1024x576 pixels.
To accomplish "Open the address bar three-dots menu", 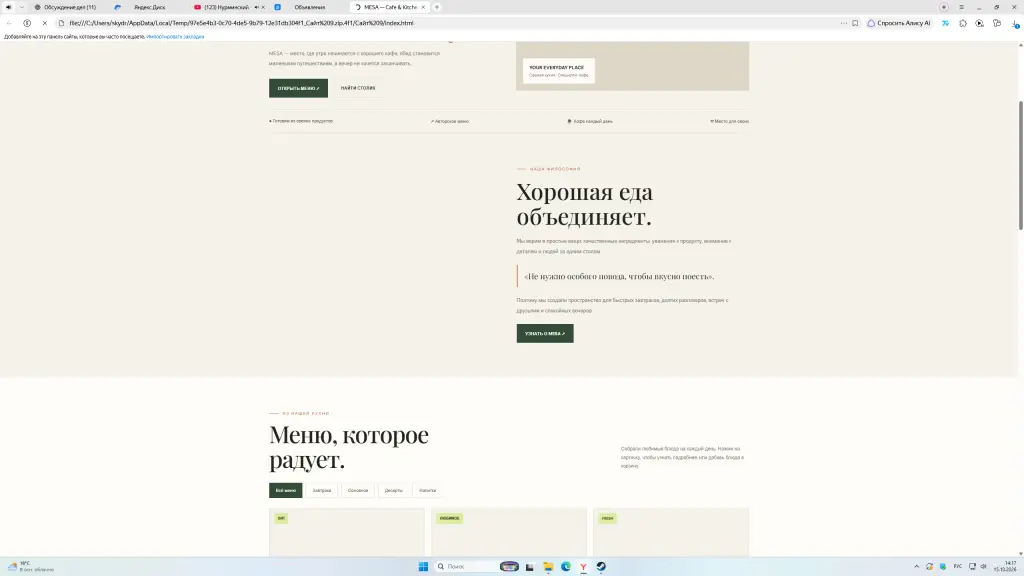I will tap(844, 23).
